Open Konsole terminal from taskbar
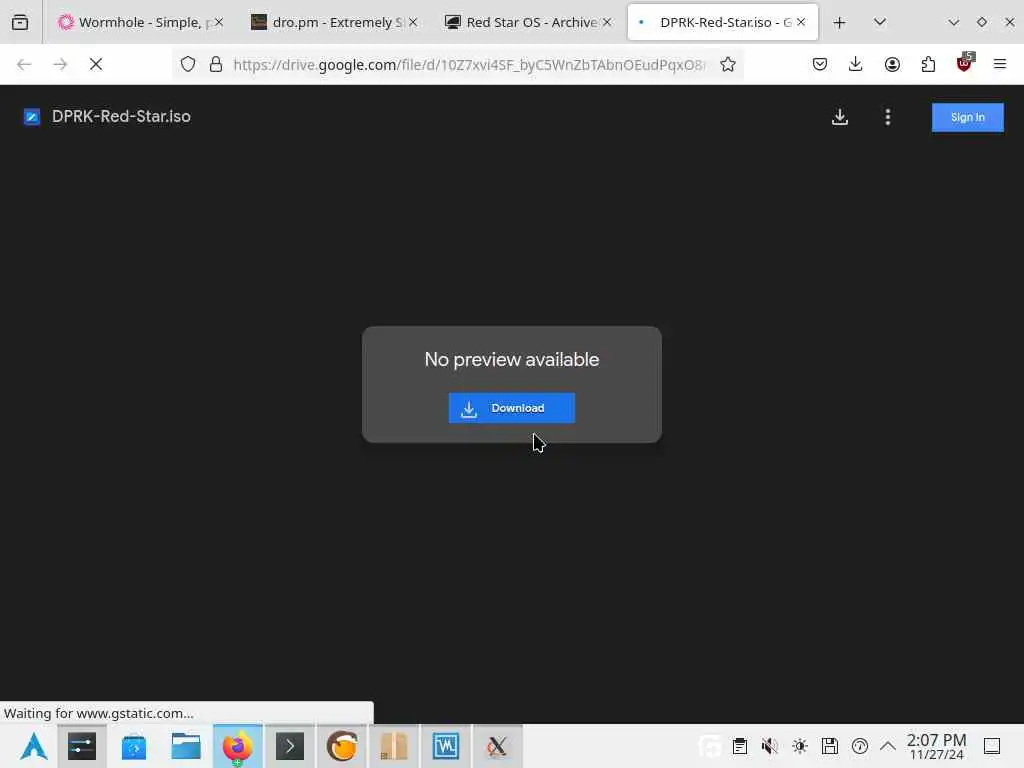The width and height of the screenshot is (1024, 768). [290, 746]
